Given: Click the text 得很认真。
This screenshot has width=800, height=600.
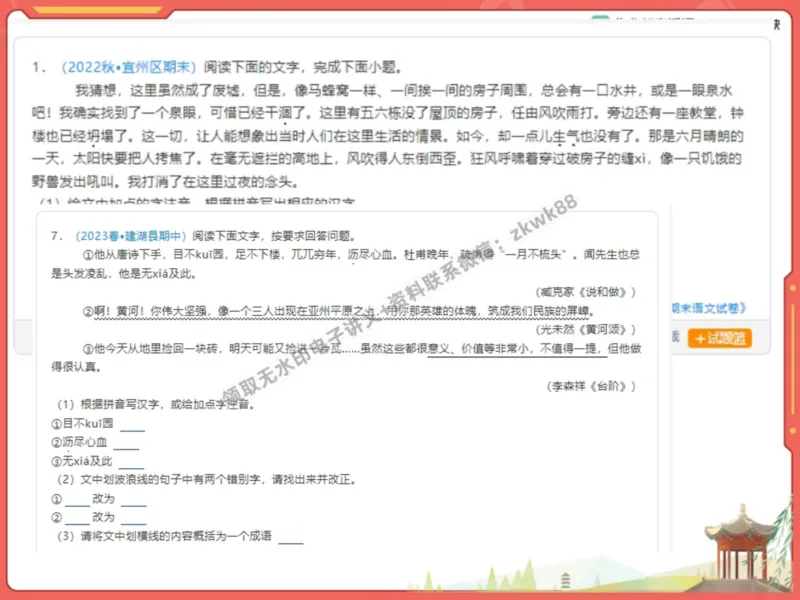Looking at the screenshot, I should pos(76,367).
